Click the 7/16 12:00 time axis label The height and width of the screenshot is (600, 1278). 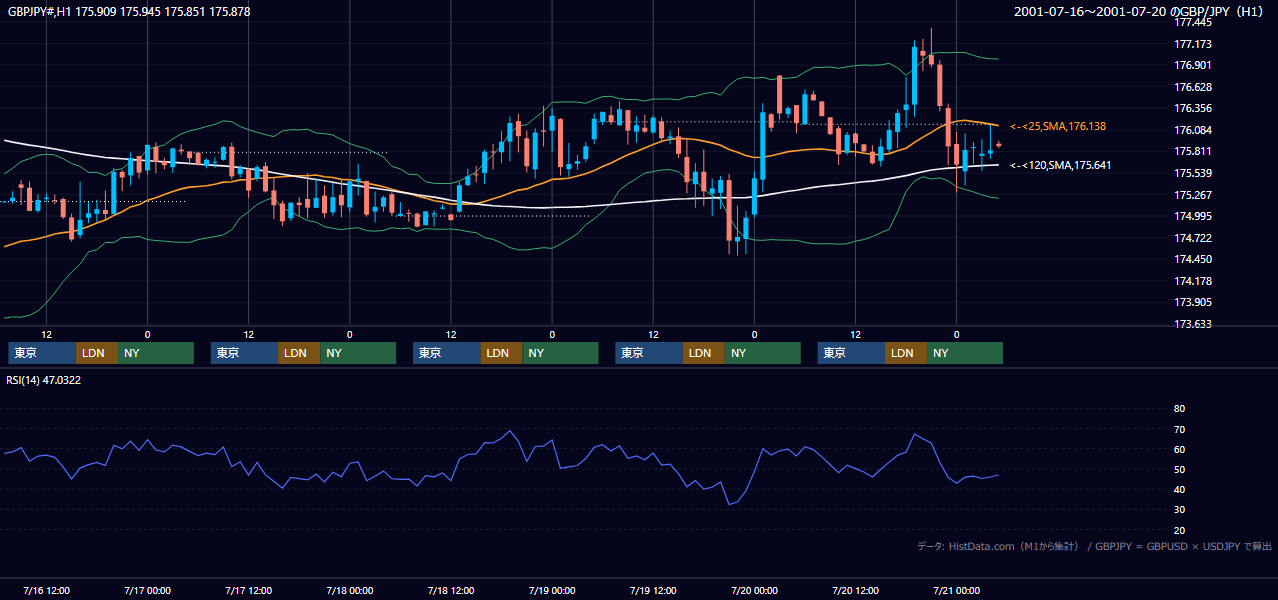tap(46, 590)
